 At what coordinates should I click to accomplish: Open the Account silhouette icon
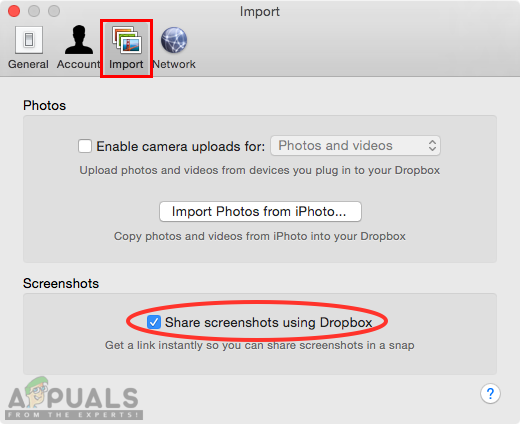point(79,40)
